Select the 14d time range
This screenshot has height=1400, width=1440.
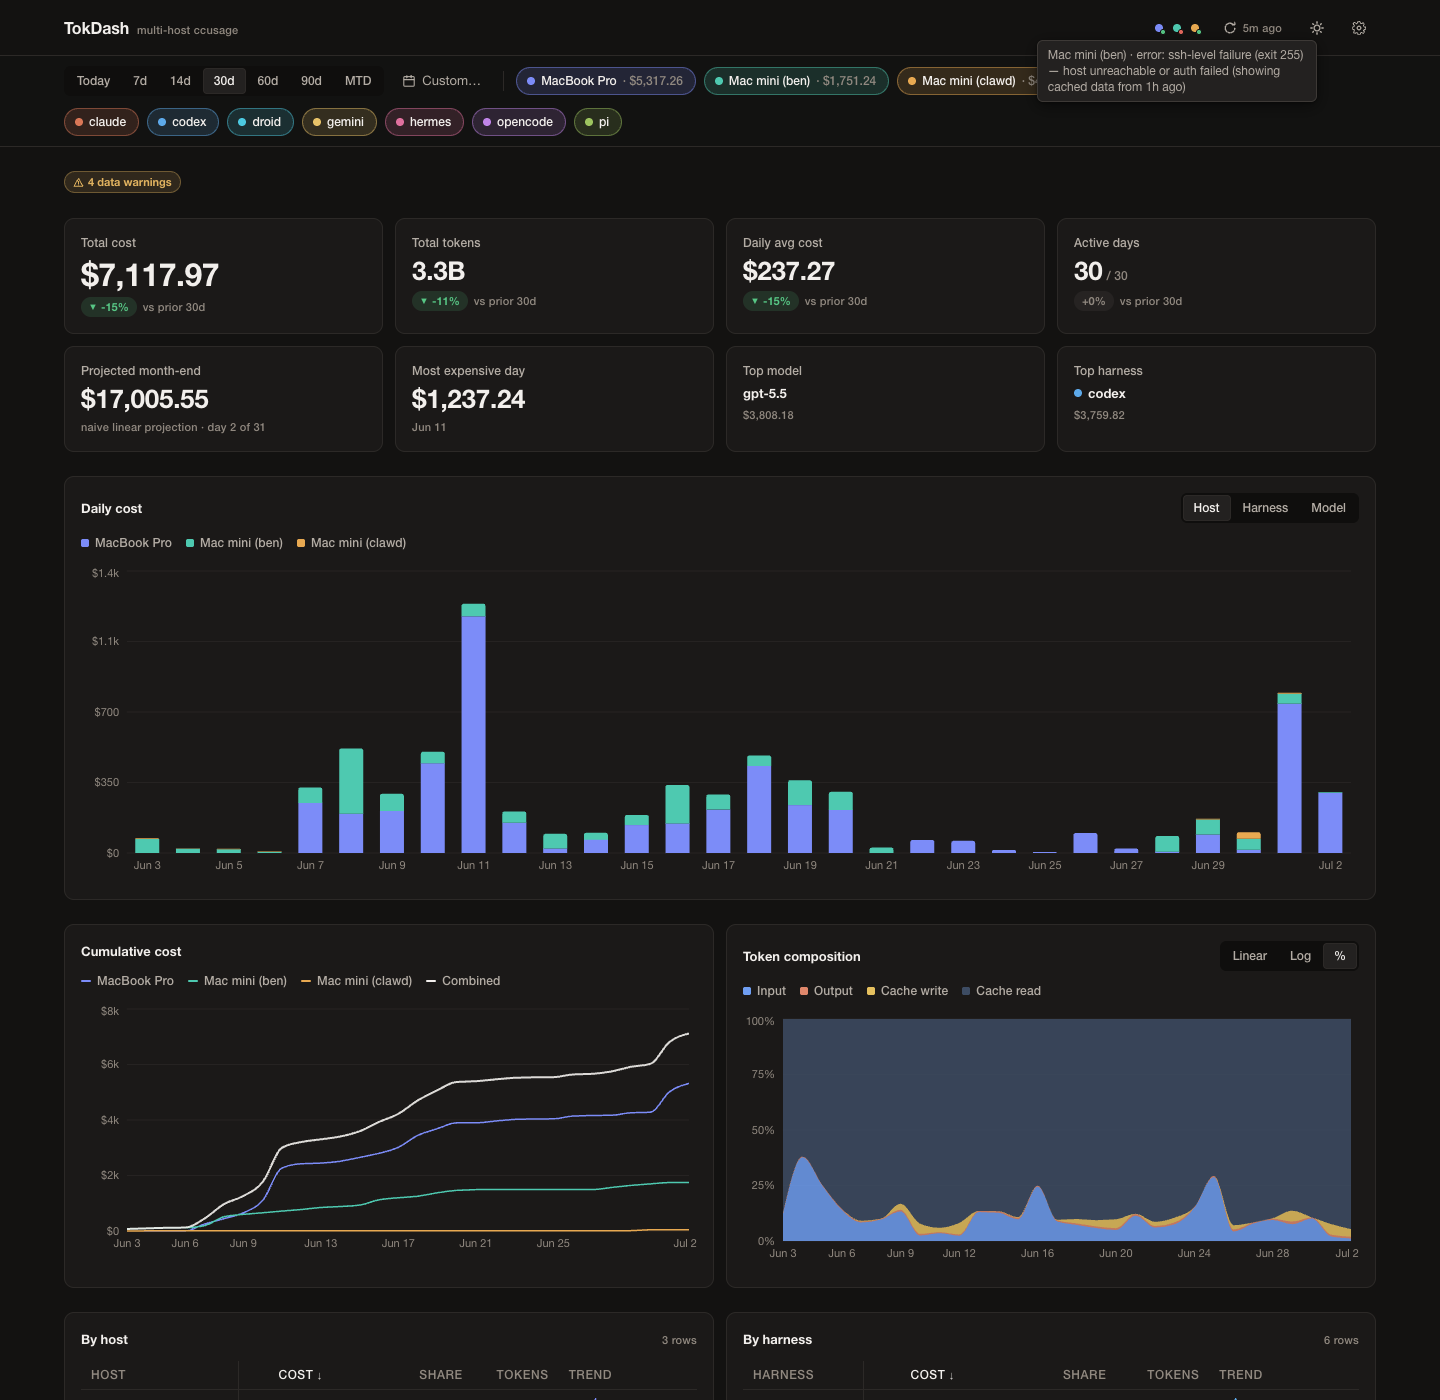click(180, 81)
